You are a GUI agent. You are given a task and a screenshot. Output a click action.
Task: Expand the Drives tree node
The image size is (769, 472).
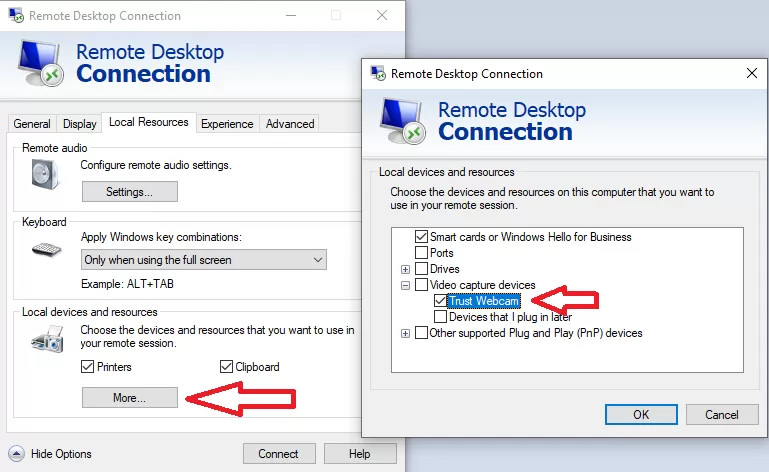405,269
